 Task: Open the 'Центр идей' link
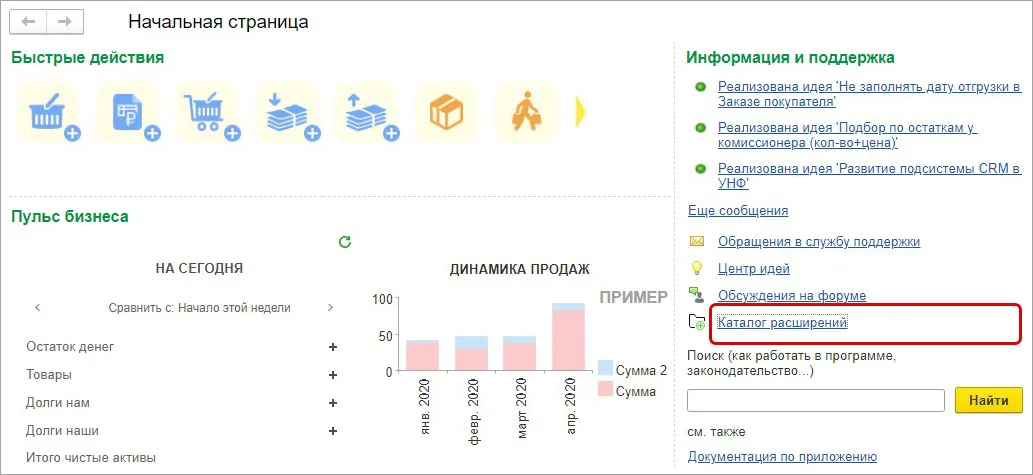(754, 269)
